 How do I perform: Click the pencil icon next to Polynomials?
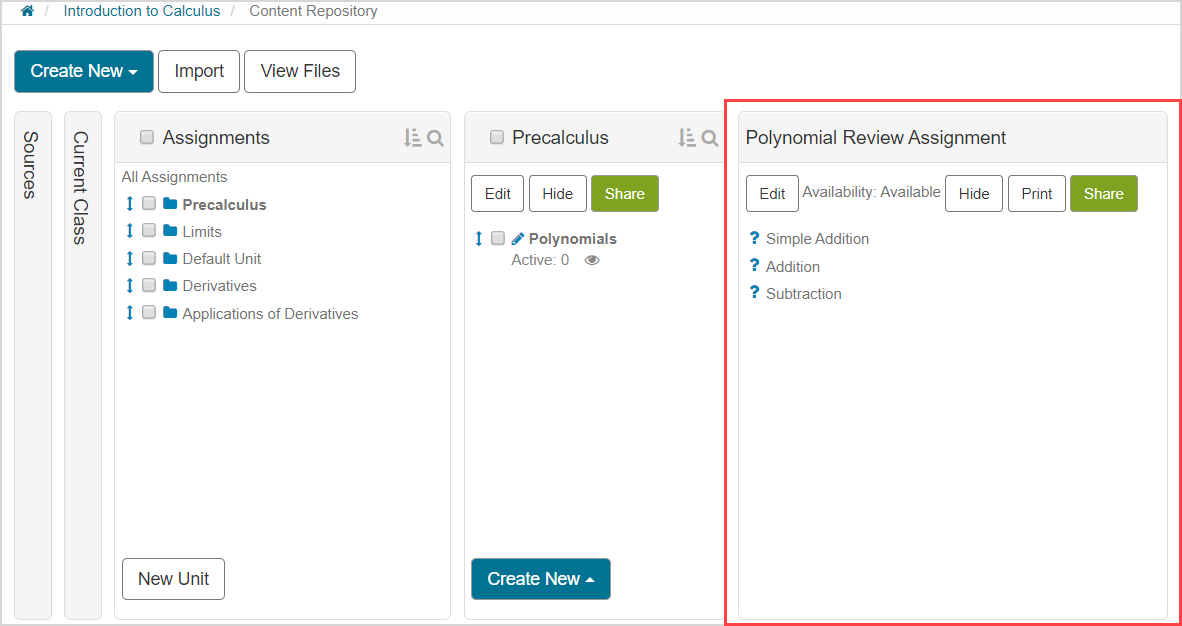(x=517, y=239)
